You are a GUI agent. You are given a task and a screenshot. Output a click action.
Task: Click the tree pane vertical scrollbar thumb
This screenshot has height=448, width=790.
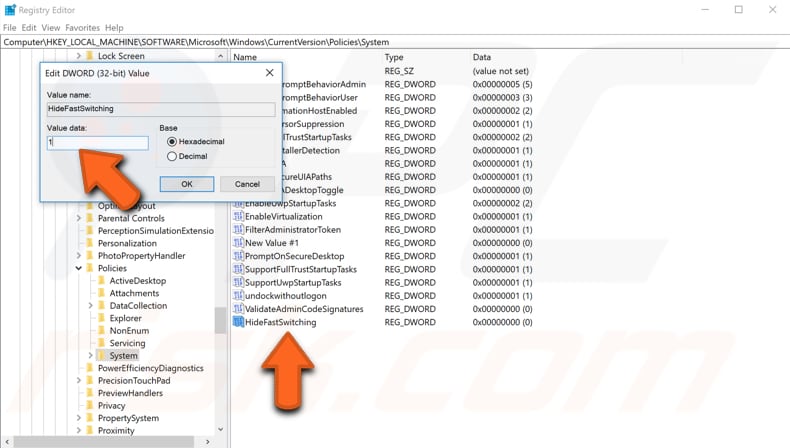click(x=220, y=321)
